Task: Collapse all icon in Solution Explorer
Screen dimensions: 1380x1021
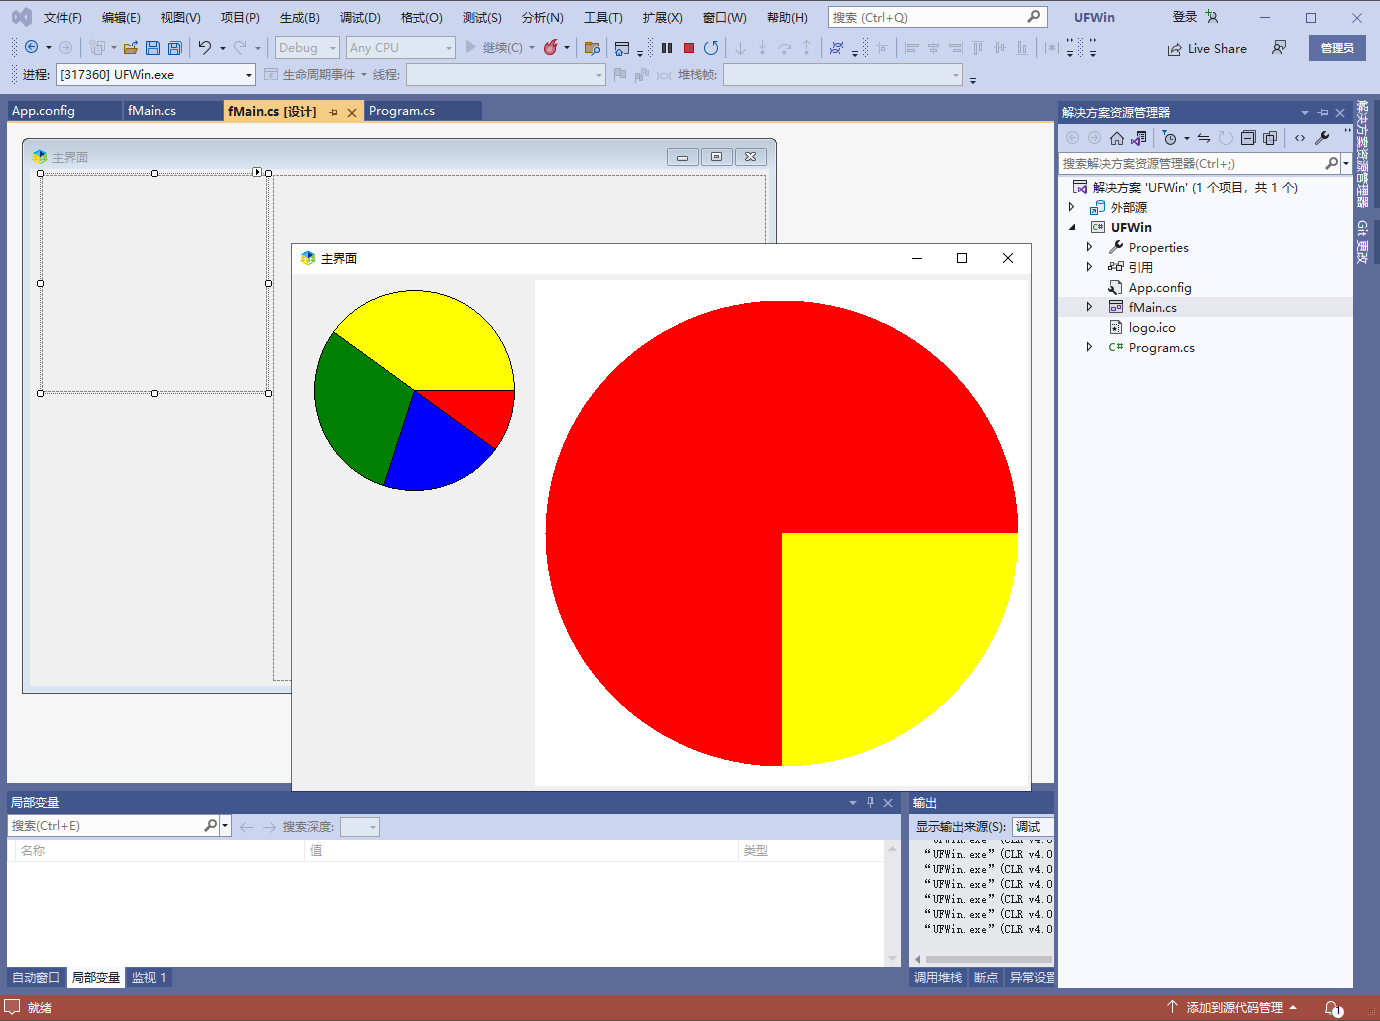Action: point(1248,138)
